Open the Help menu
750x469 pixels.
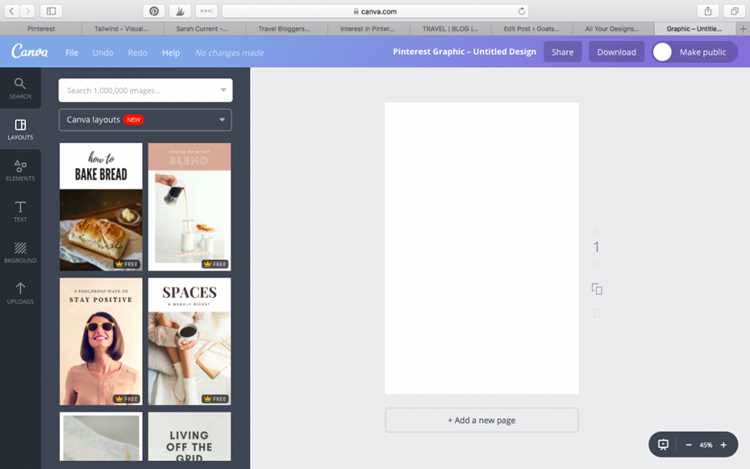171,53
